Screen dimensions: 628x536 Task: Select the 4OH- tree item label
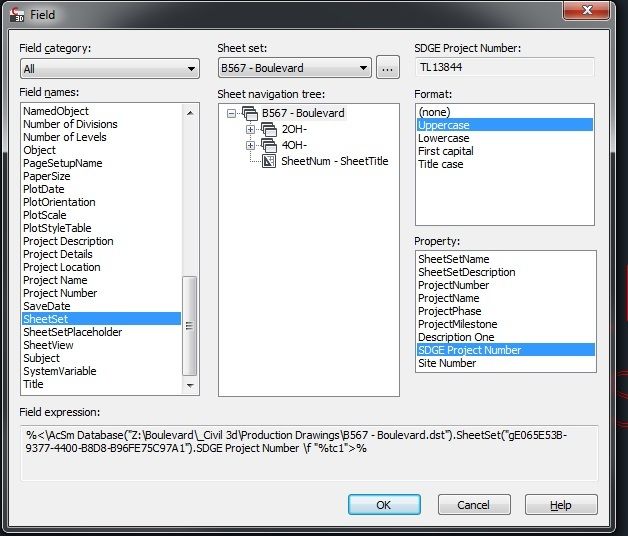point(294,145)
